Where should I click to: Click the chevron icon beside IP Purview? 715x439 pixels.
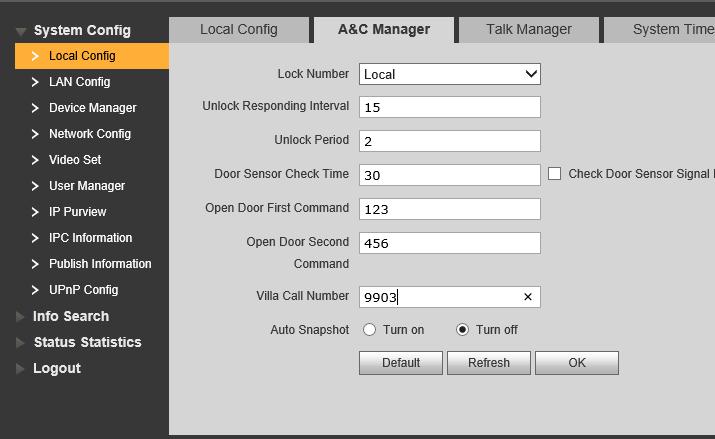pyautogui.click(x=35, y=212)
